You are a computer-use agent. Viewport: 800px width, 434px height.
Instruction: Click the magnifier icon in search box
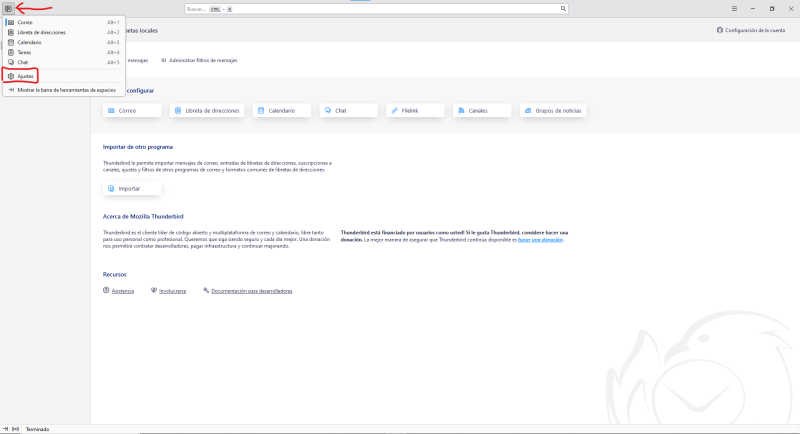point(563,9)
